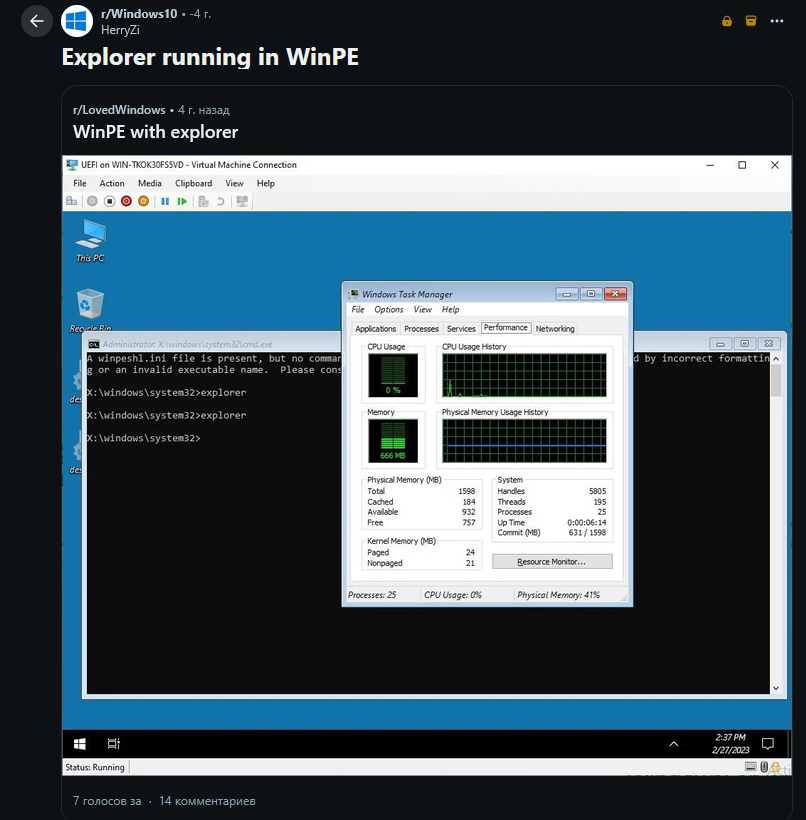Screen dimensions: 806x820
Task: Open Task Manager Help menu
Action: click(450, 310)
